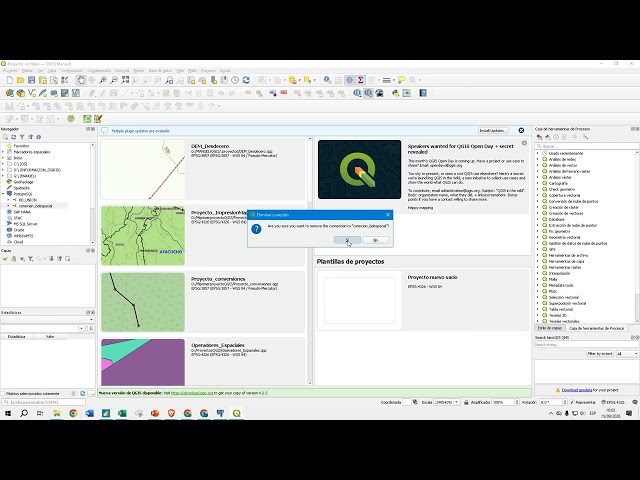Click the map tips speech bubble icon
Screen dimensions: 640x480
[402, 80]
